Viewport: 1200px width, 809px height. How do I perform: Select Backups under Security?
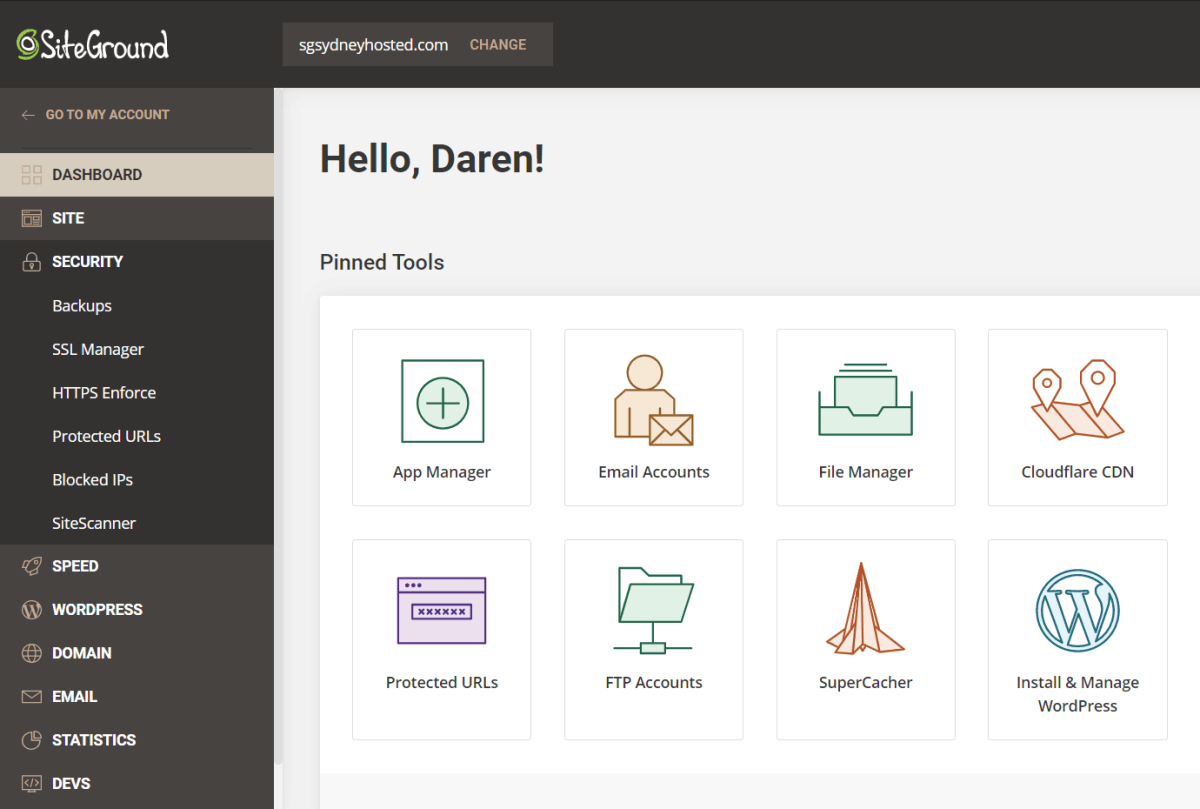pos(82,306)
